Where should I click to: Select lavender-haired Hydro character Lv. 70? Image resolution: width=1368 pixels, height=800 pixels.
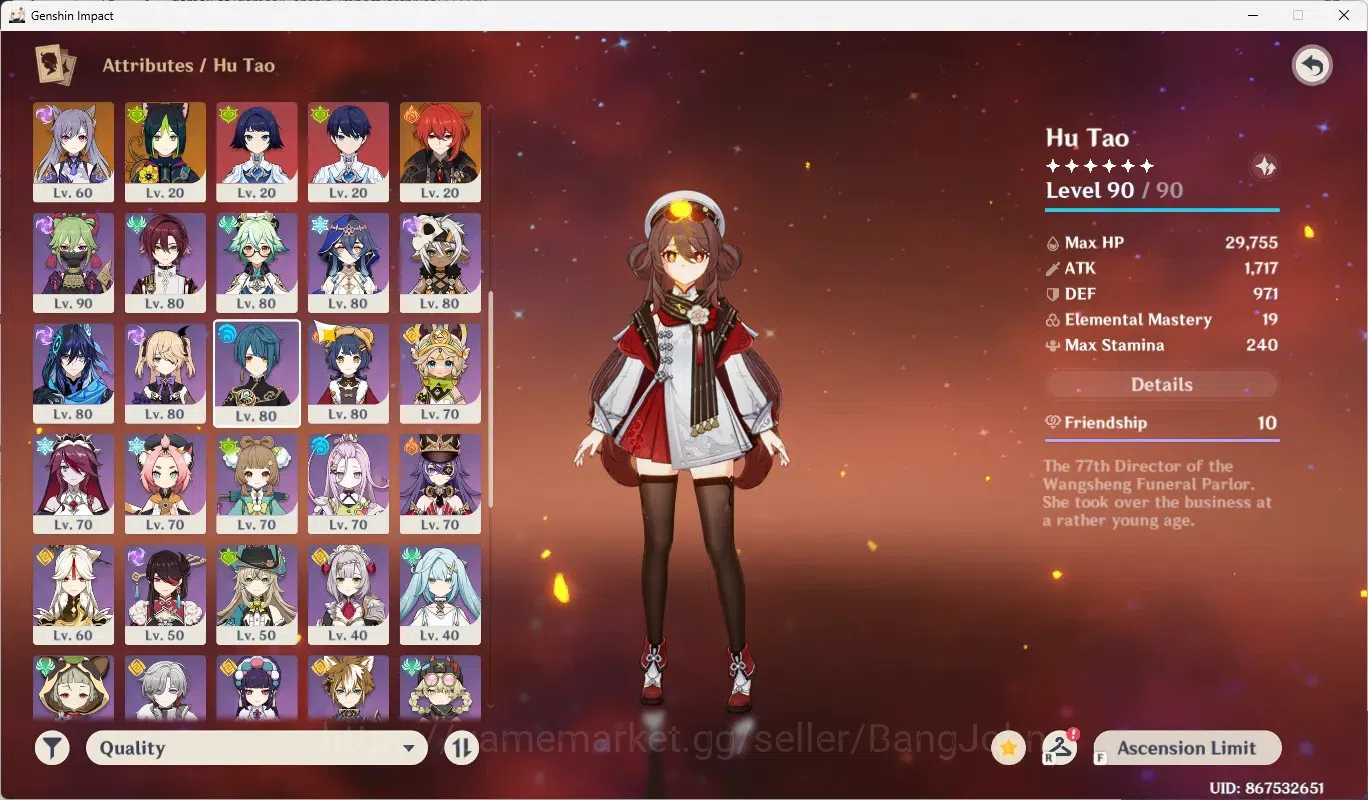[348, 484]
